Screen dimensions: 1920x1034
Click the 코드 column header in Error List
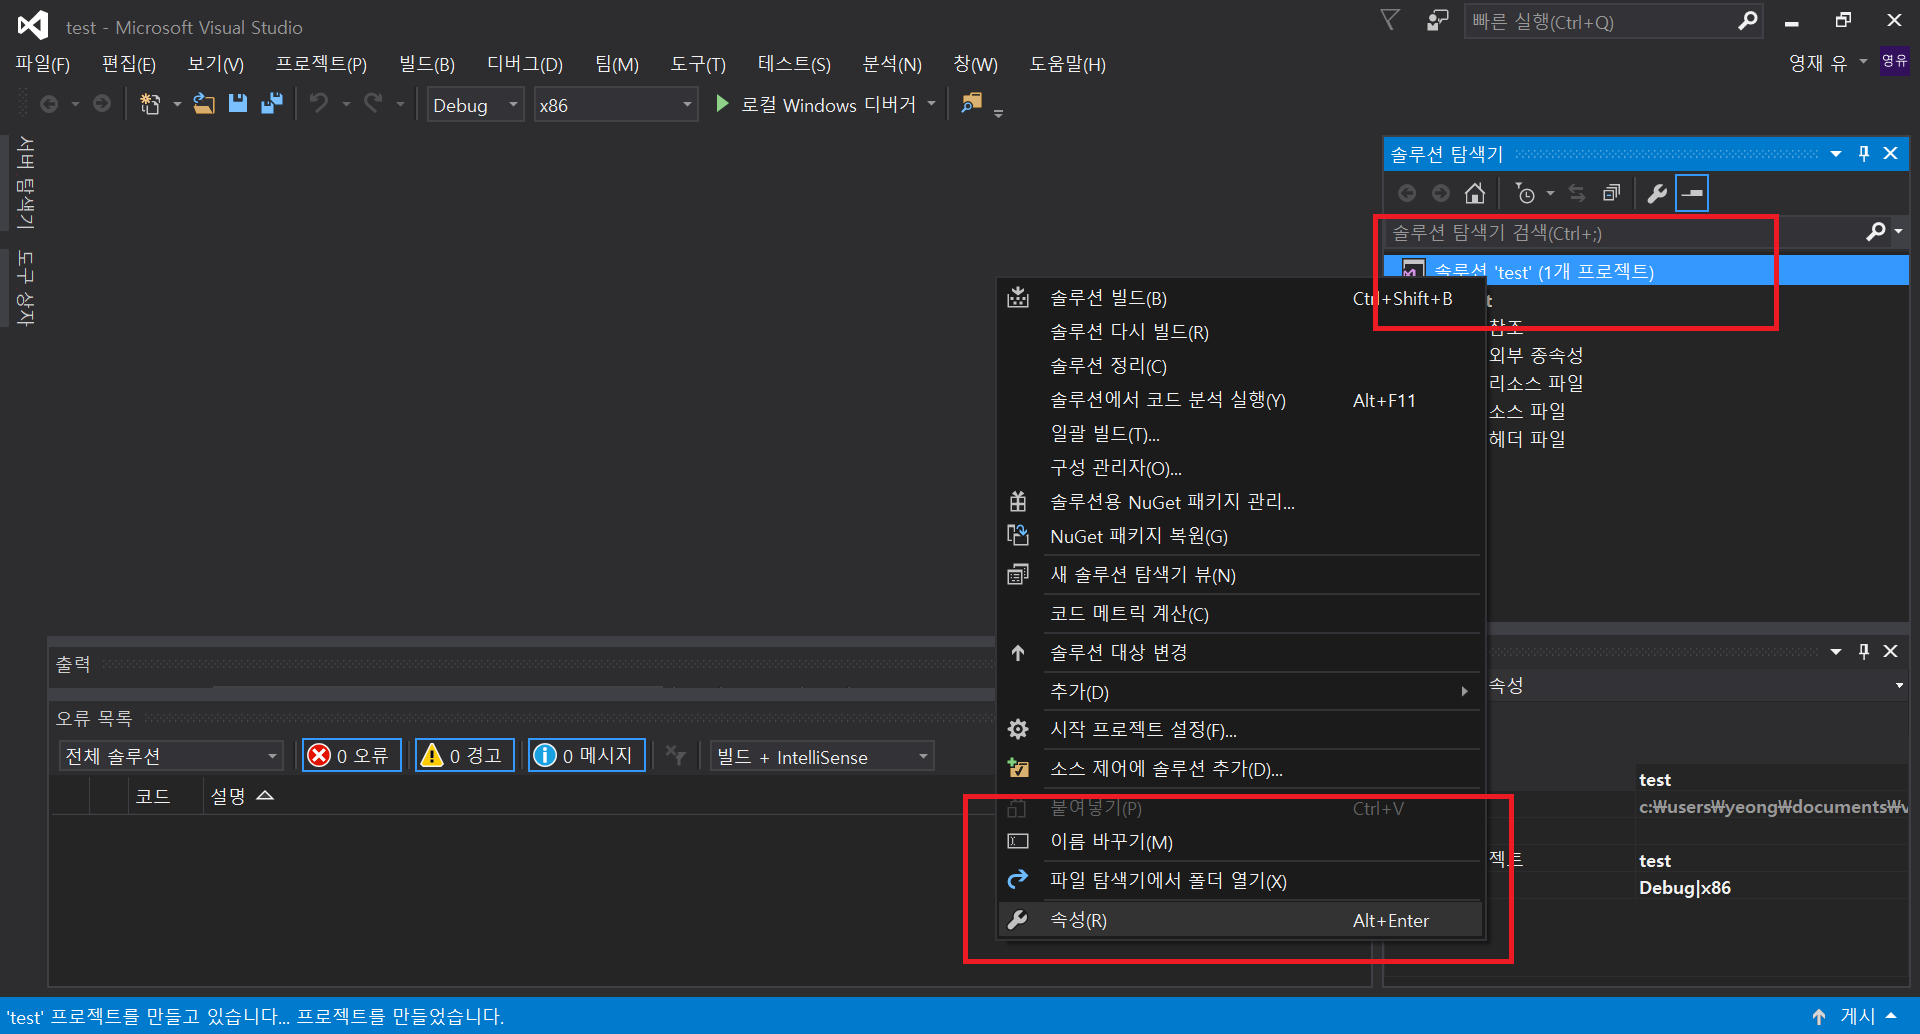[152, 796]
